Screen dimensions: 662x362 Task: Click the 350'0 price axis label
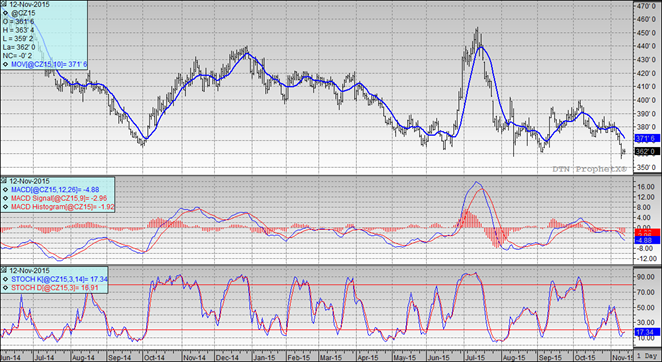point(646,168)
